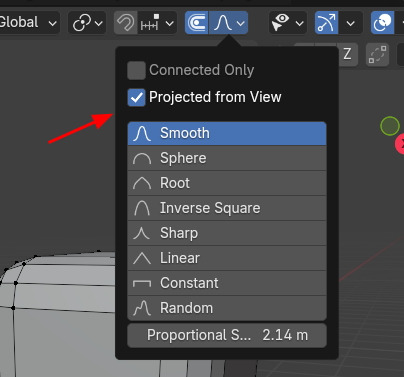404x377 pixels.
Task: Open the gizmo options dropdown arrow
Action: coord(350,23)
